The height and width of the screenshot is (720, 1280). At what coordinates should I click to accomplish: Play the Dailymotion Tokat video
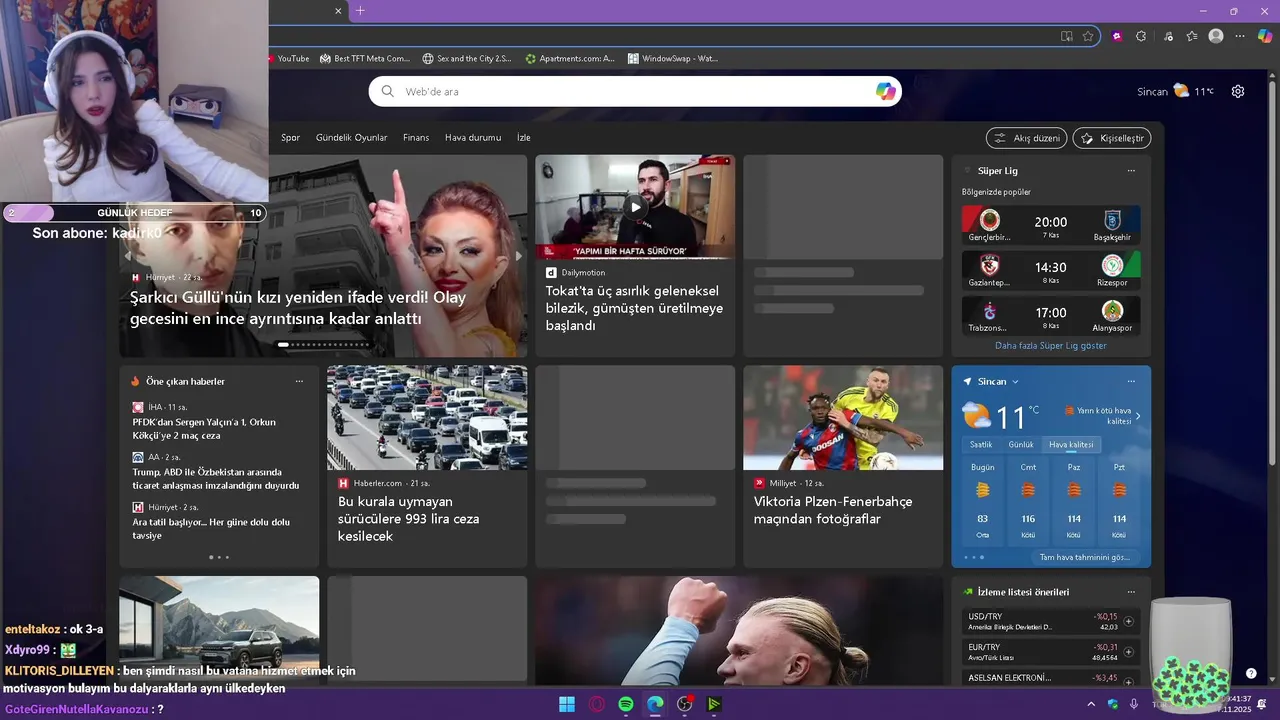(635, 207)
